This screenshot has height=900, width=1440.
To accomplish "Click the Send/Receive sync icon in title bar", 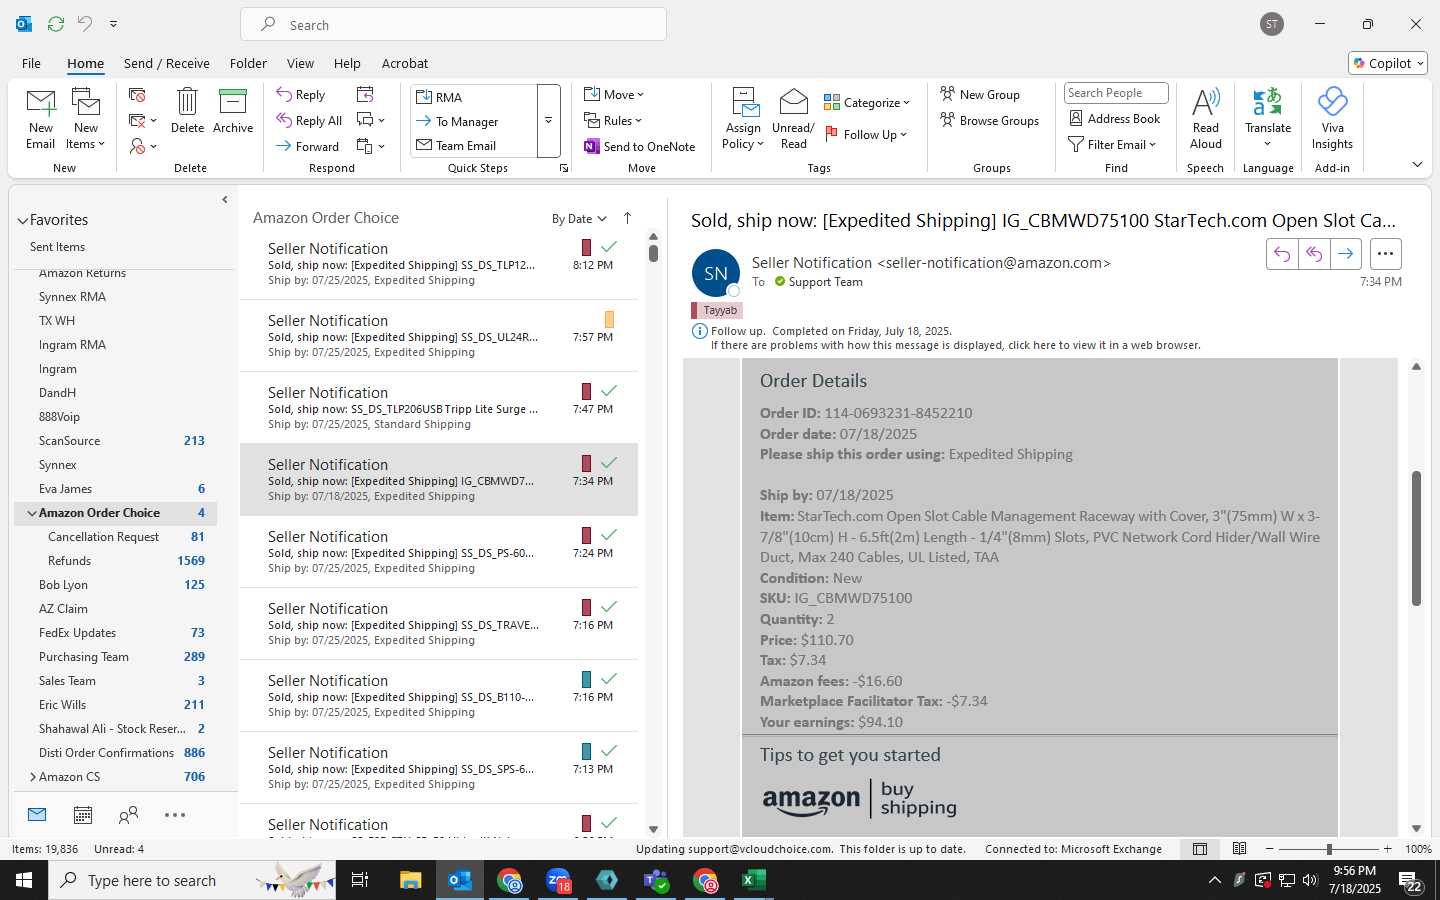I will [x=56, y=24].
